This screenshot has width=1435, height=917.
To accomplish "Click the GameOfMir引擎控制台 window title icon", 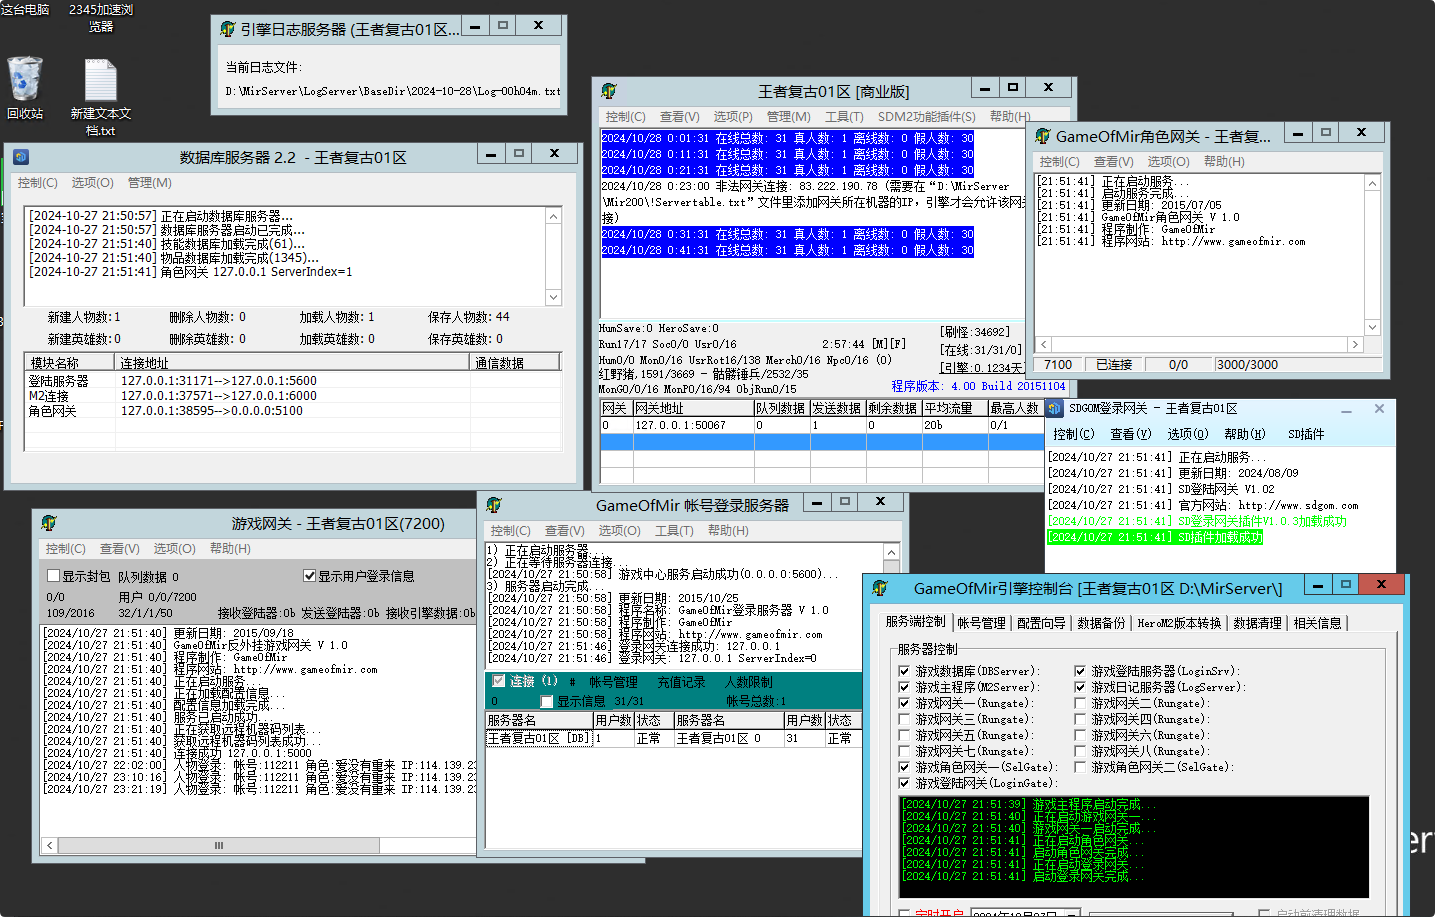I will pyautogui.click(x=881, y=588).
